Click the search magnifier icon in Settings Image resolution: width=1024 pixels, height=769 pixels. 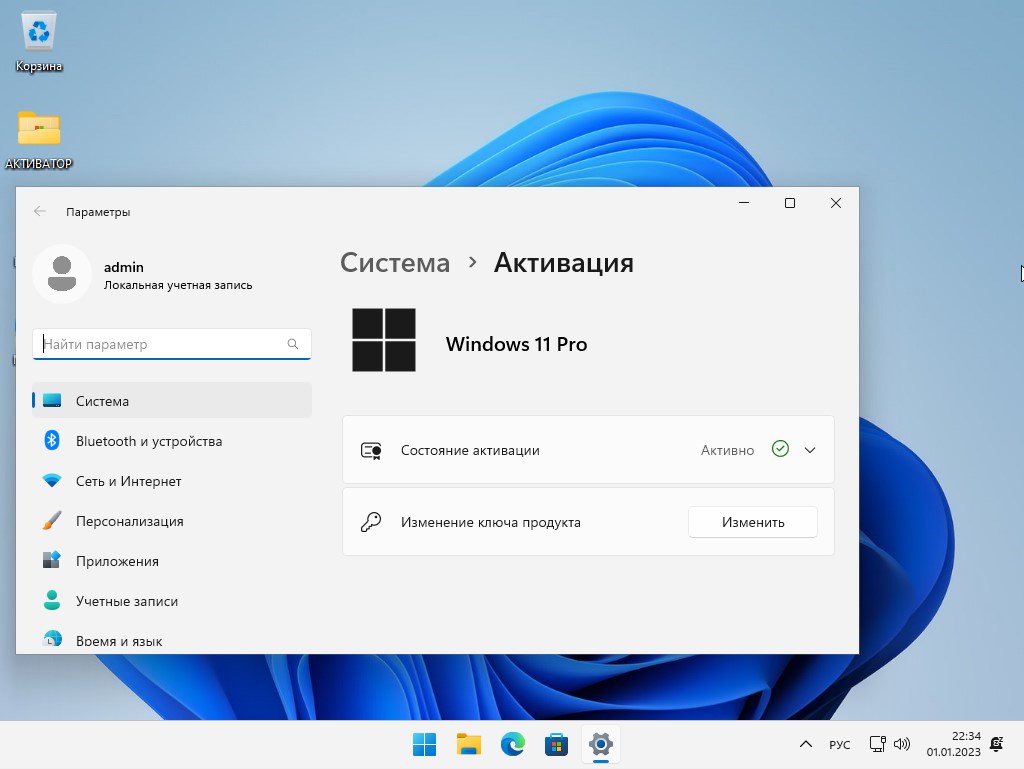293,344
